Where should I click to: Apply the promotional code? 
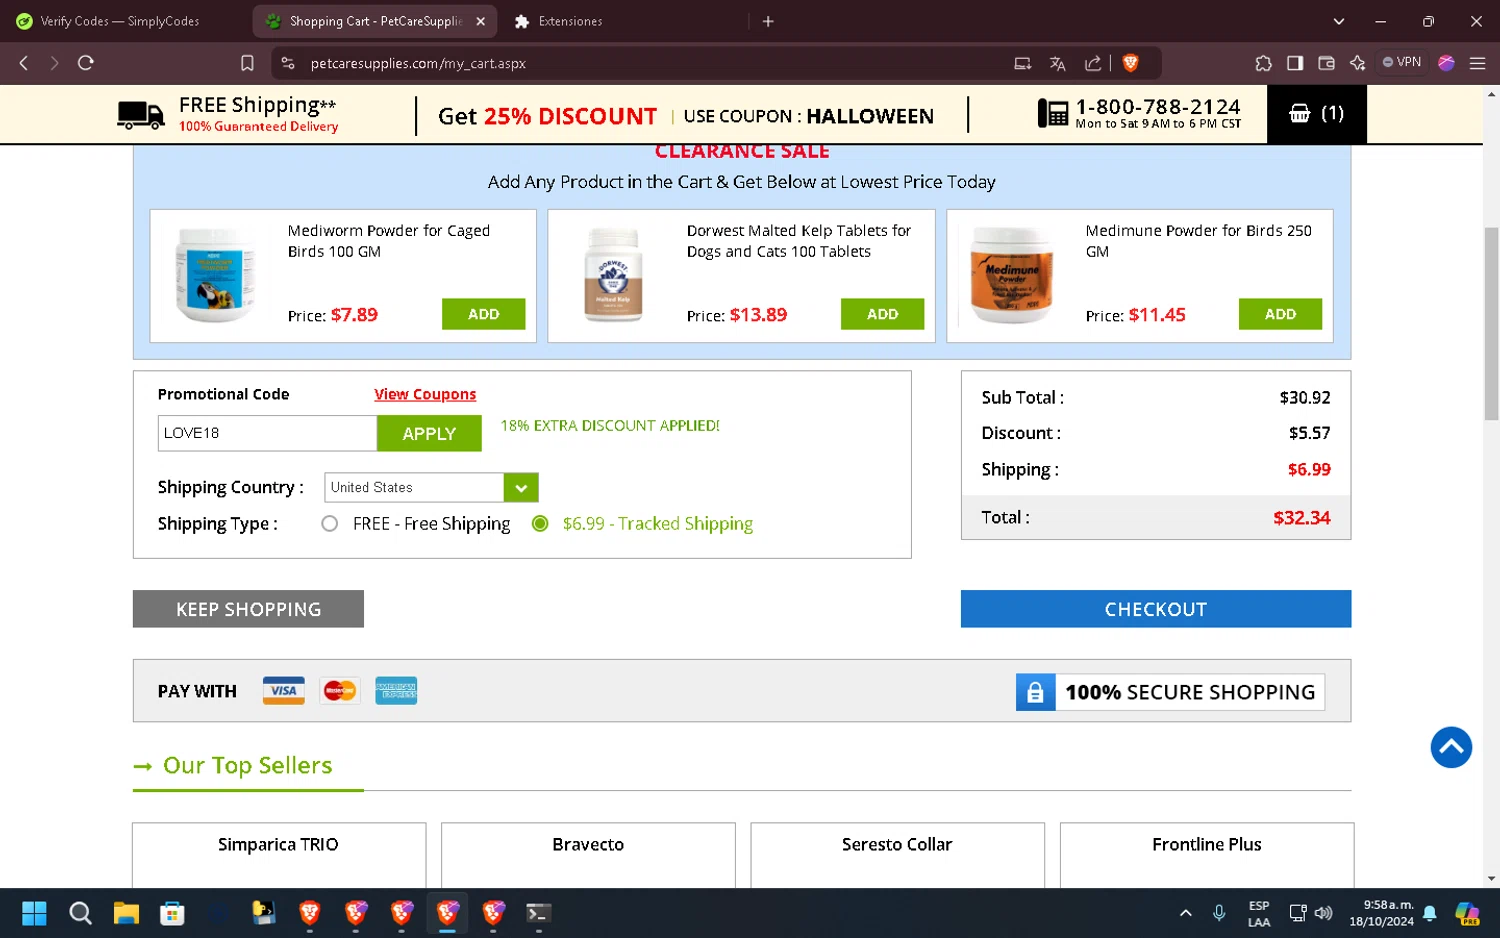click(x=429, y=434)
